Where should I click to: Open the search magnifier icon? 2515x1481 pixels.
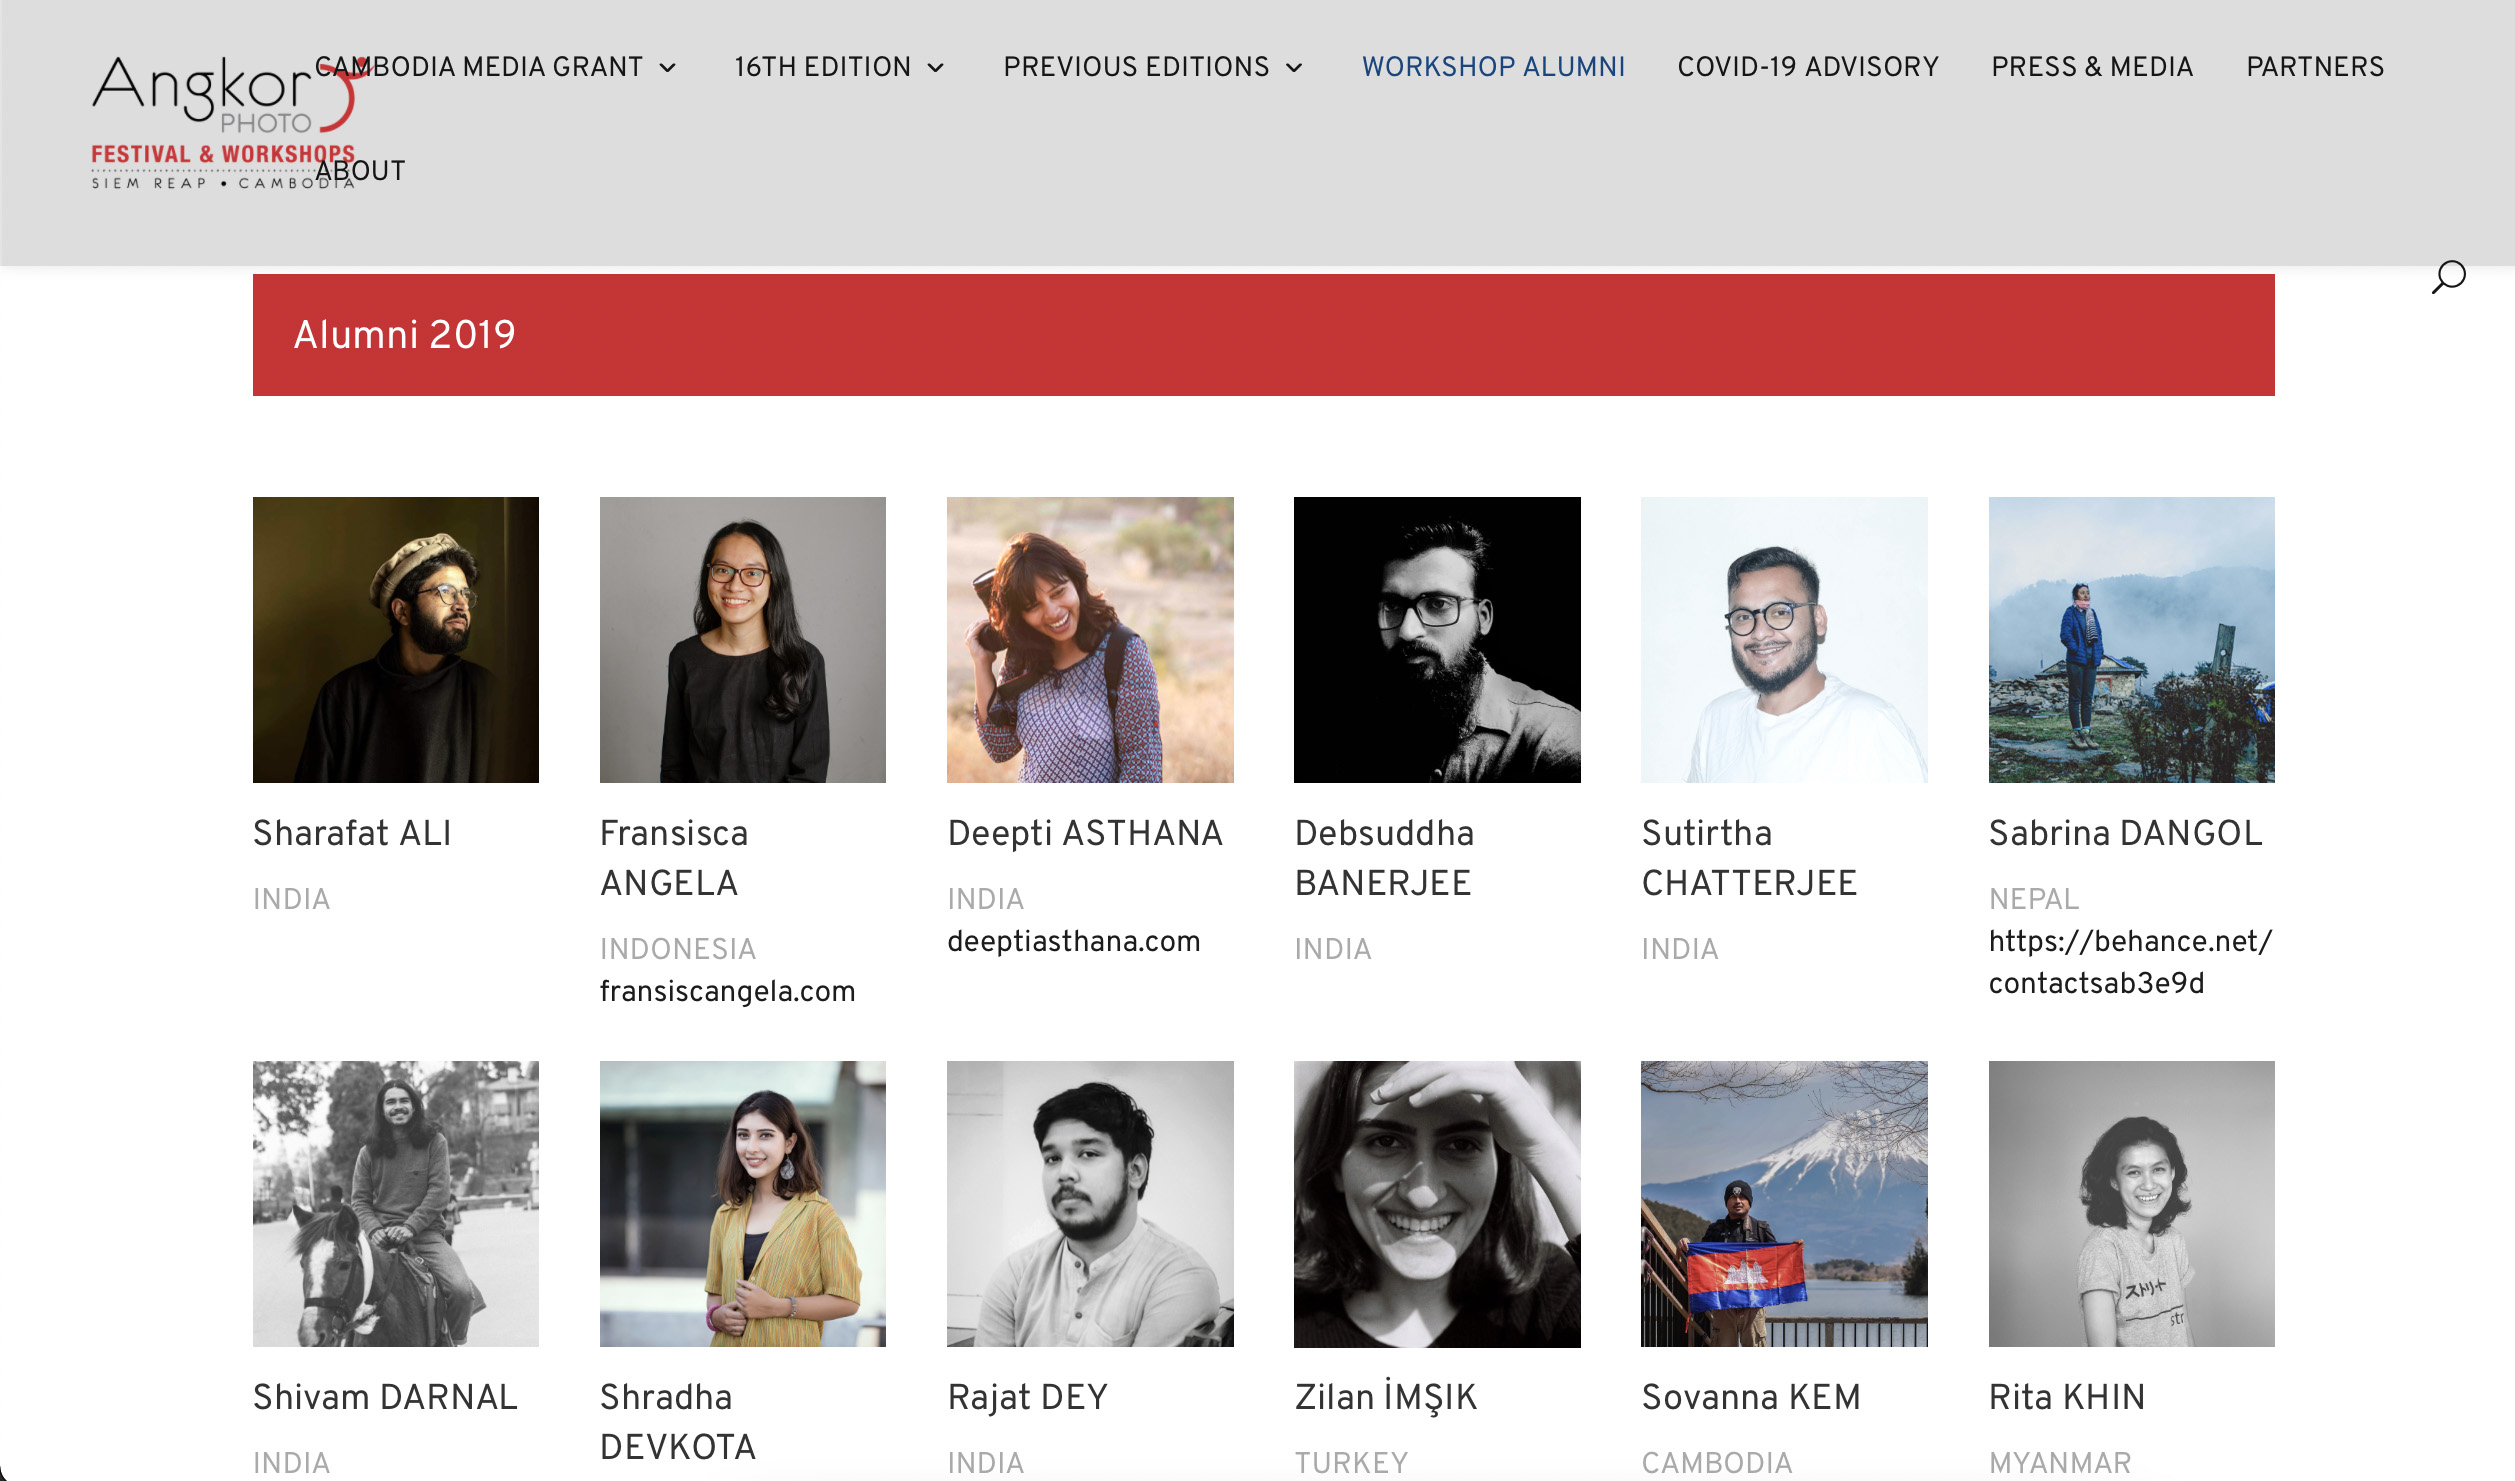coord(2448,277)
